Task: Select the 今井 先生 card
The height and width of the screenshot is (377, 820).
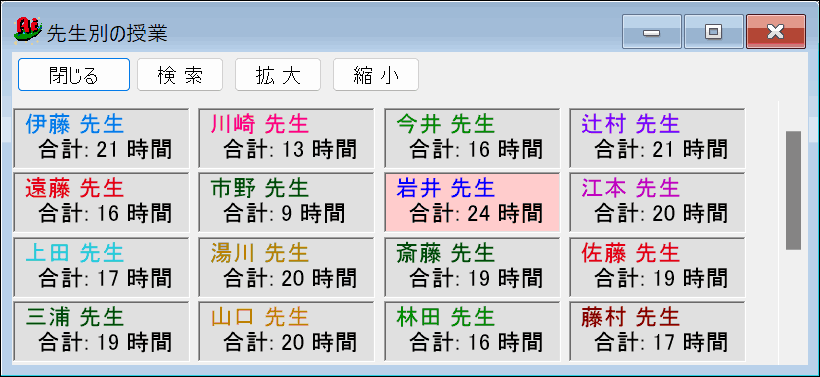Action: point(472,138)
